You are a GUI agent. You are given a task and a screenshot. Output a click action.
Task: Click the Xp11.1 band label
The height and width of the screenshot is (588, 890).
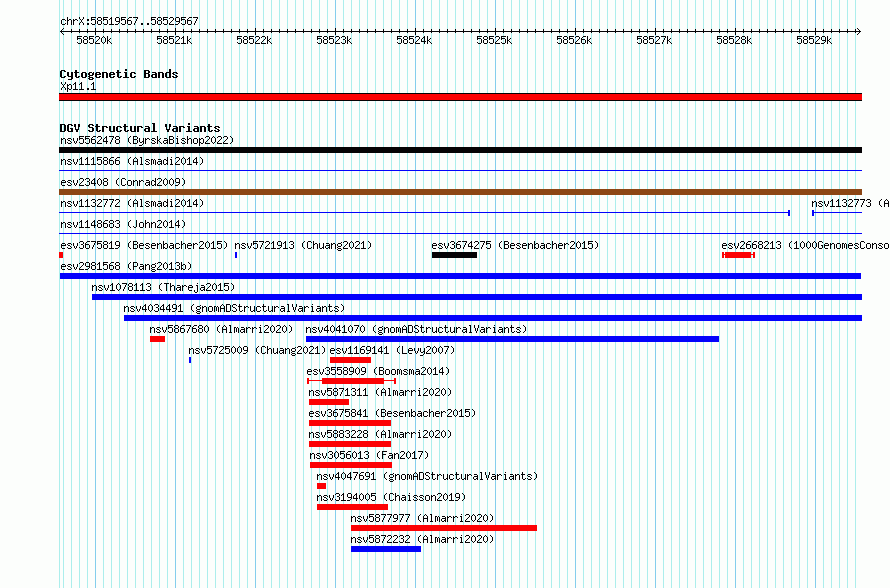pyautogui.click(x=78, y=86)
